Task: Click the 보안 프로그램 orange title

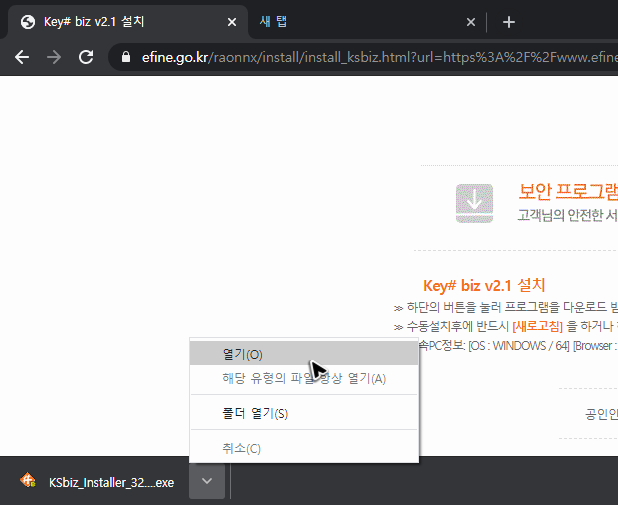Action: point(568,191)
